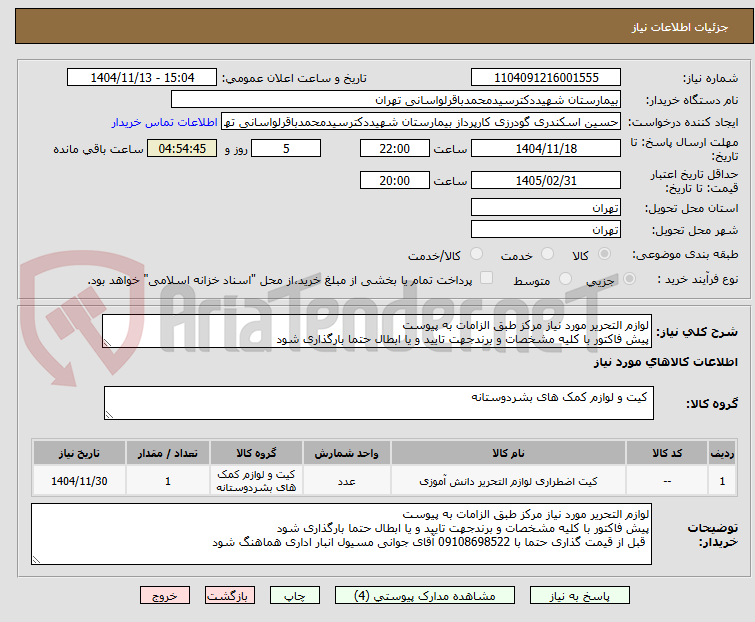The height and width of the screenshot is (622, 755).
Task: Click the نام کالا column header
Action: (x=508, y=453)
